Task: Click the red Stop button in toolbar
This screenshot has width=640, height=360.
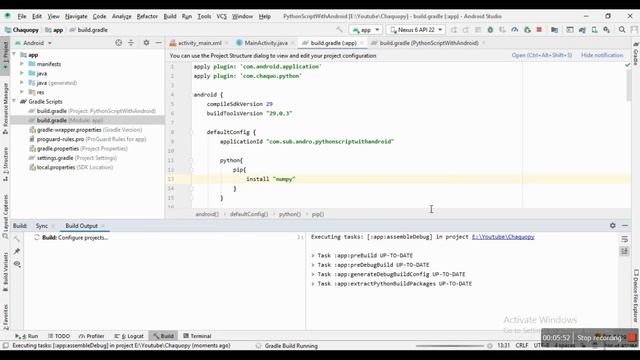Action: point(539,30)
